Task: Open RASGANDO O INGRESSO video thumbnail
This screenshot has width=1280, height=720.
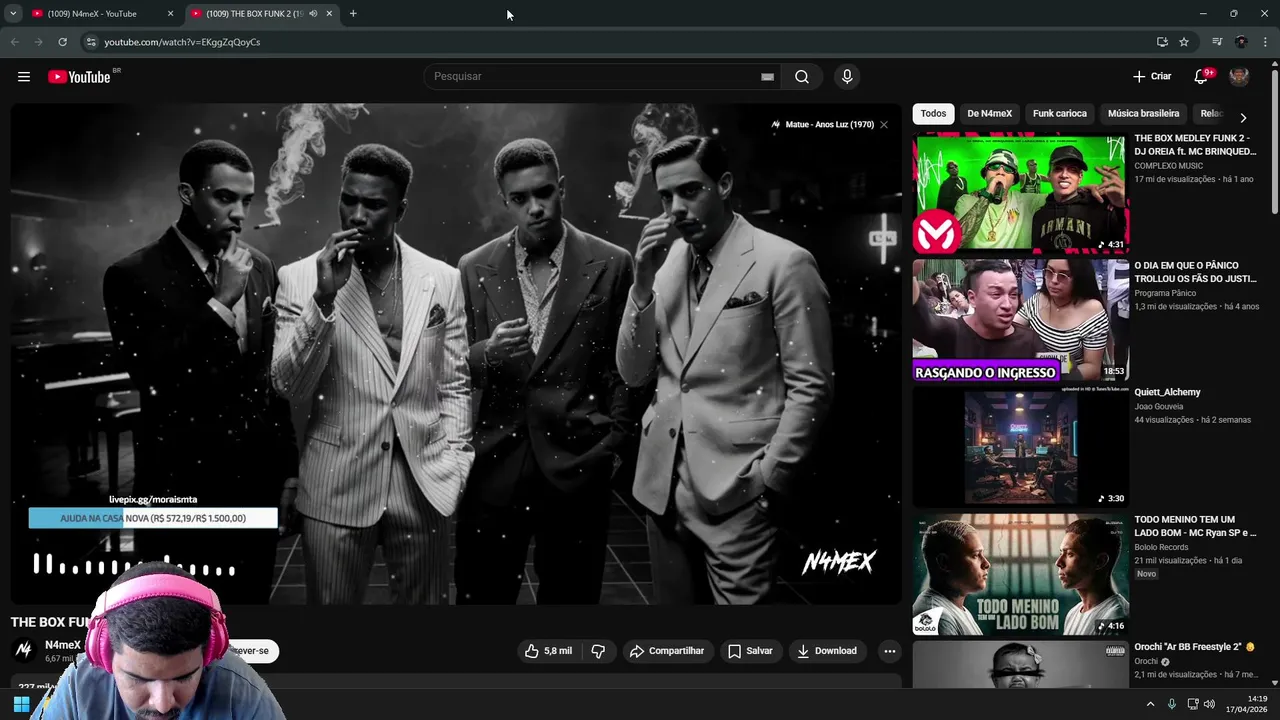Action: point(1020,320)
